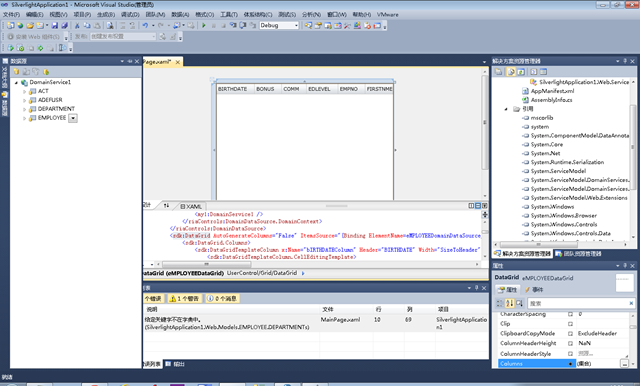The width and height of the screenshot is (640, 386).
Task: Click Refresh icon in Solution Explorer toolbar
Action: click(x=521, y=72)
